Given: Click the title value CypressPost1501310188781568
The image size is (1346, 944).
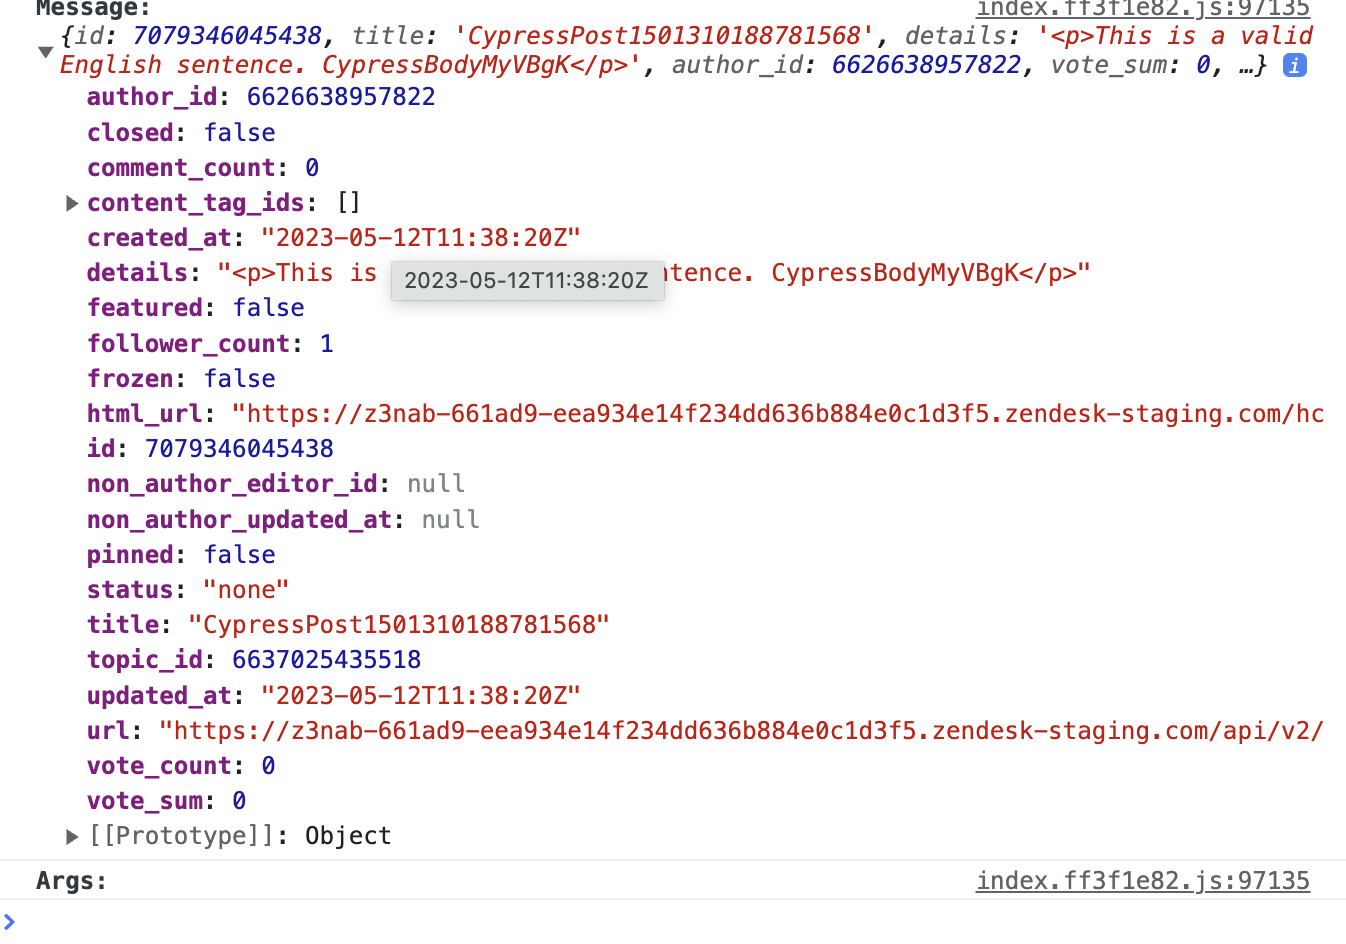Looking at the screenshot, I should [399, 625].
